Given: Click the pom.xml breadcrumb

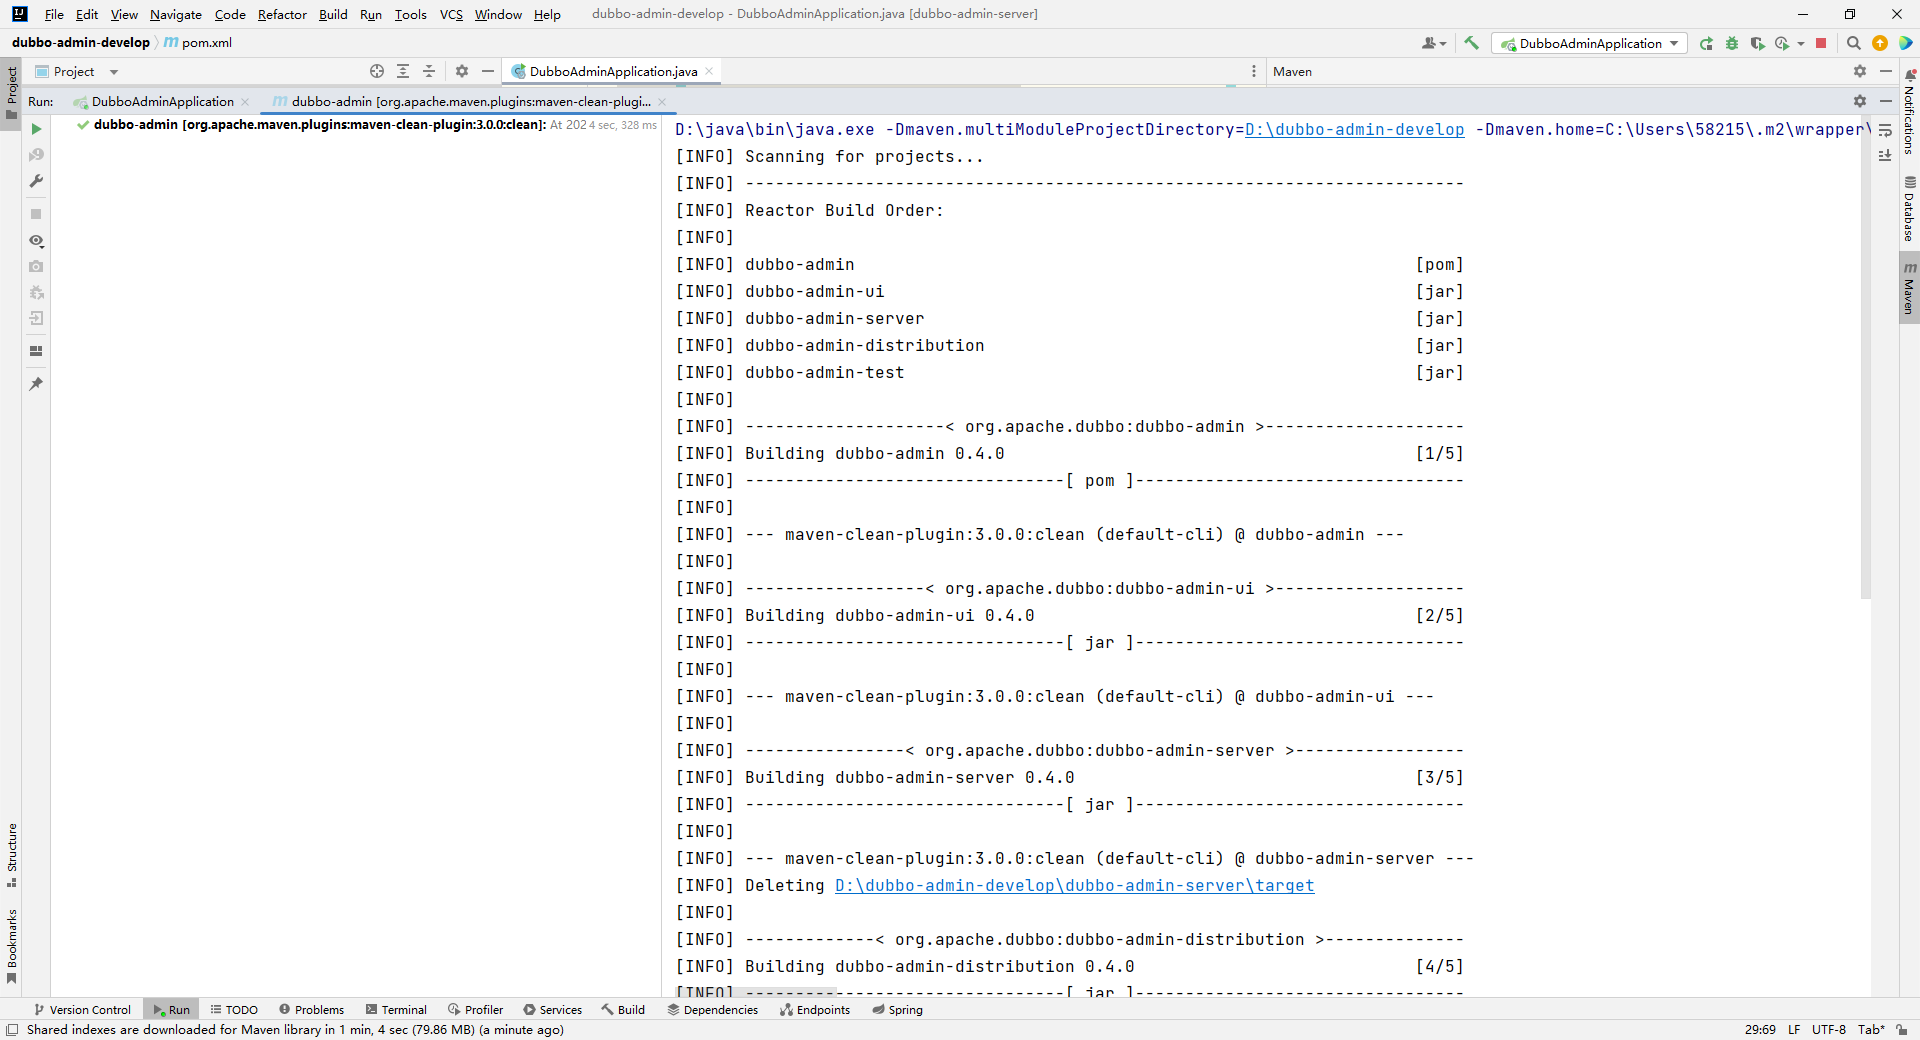Looking at the screenshot, I should click(x=198, y=42).
